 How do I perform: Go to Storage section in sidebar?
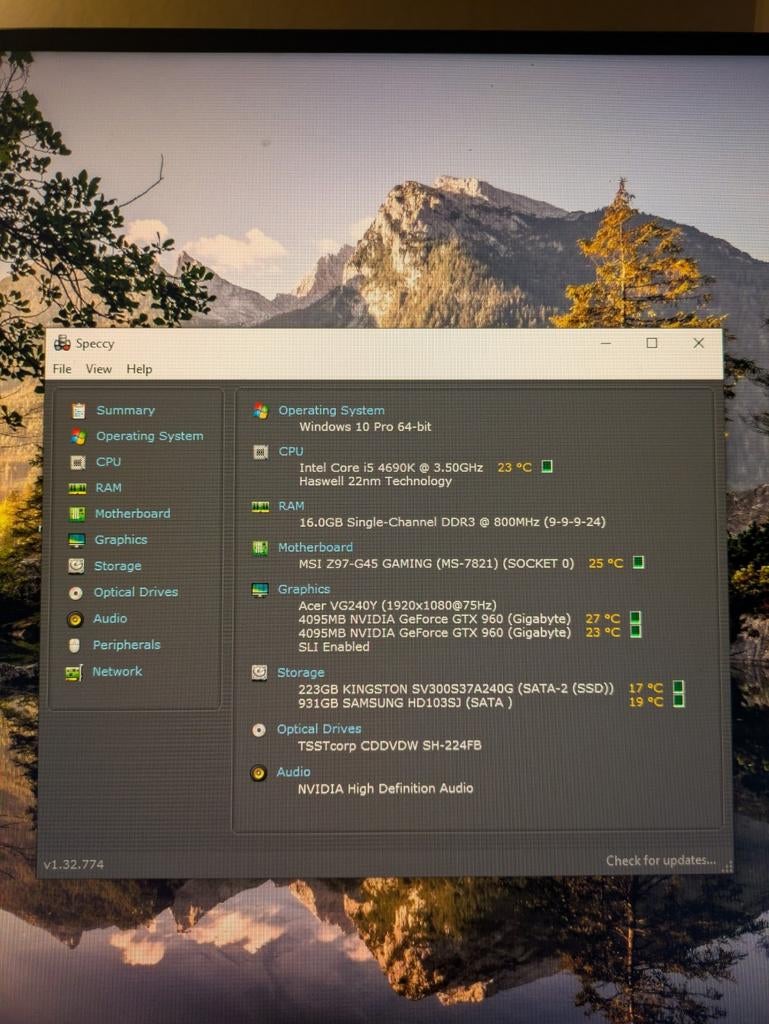tap(118, 566)
